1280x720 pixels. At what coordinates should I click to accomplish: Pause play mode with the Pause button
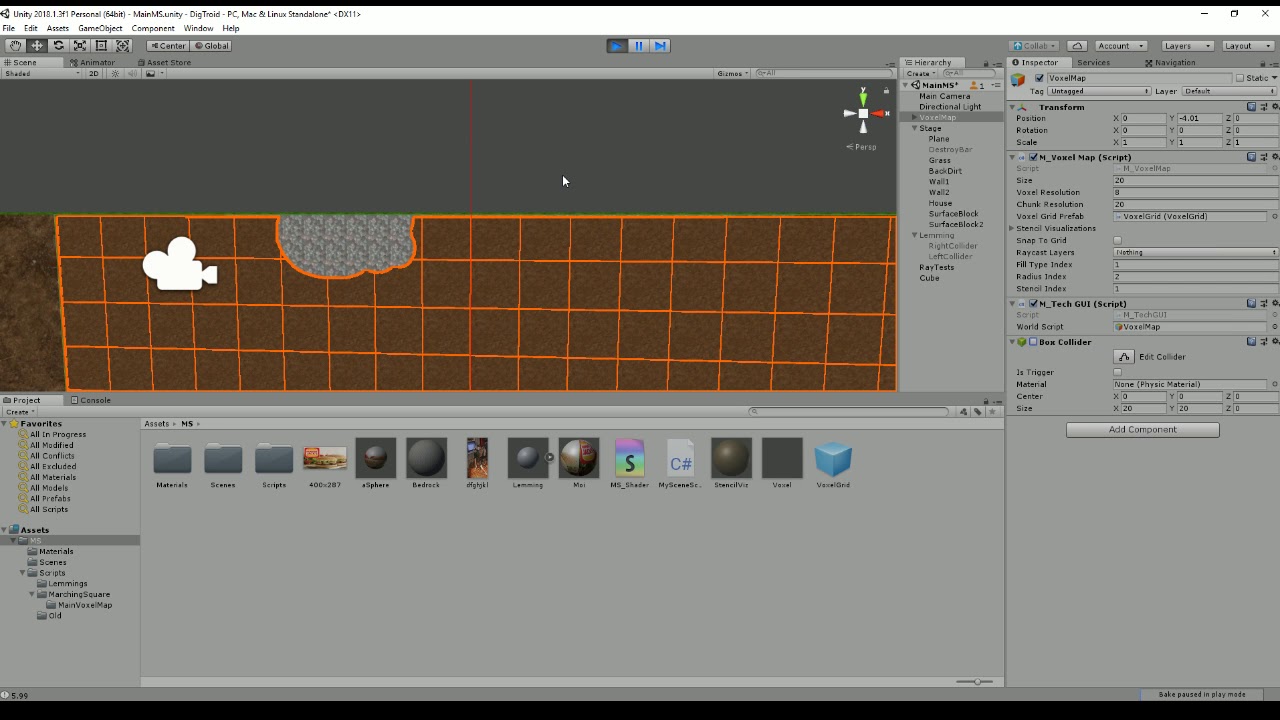638,46
